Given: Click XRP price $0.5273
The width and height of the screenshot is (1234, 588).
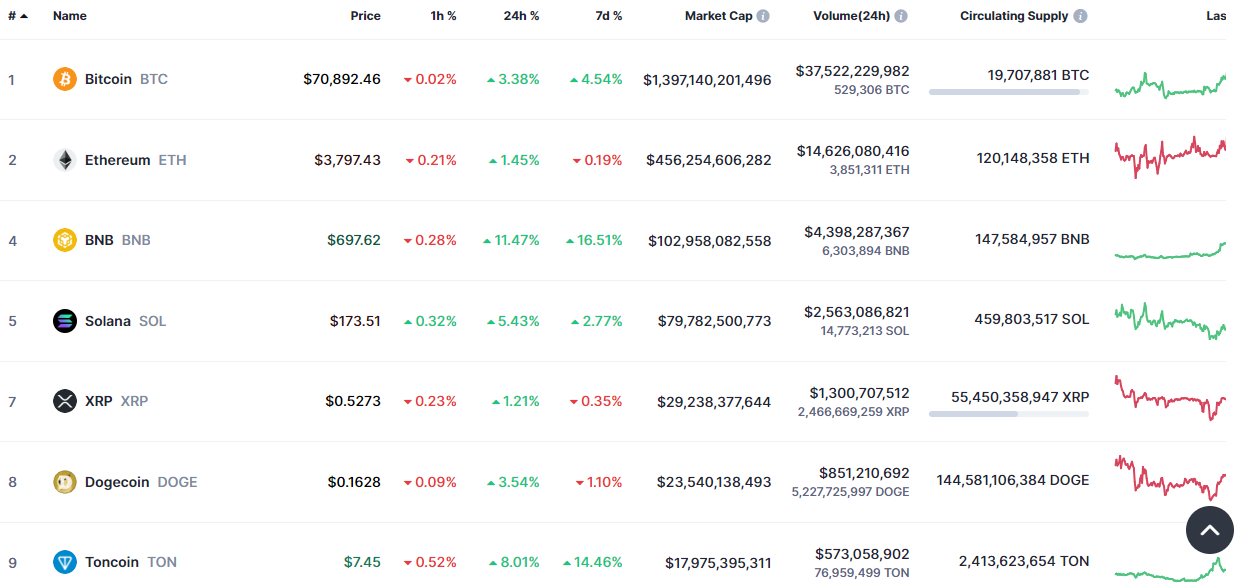Looking at the screenshot, I should (x=353, y=401).
